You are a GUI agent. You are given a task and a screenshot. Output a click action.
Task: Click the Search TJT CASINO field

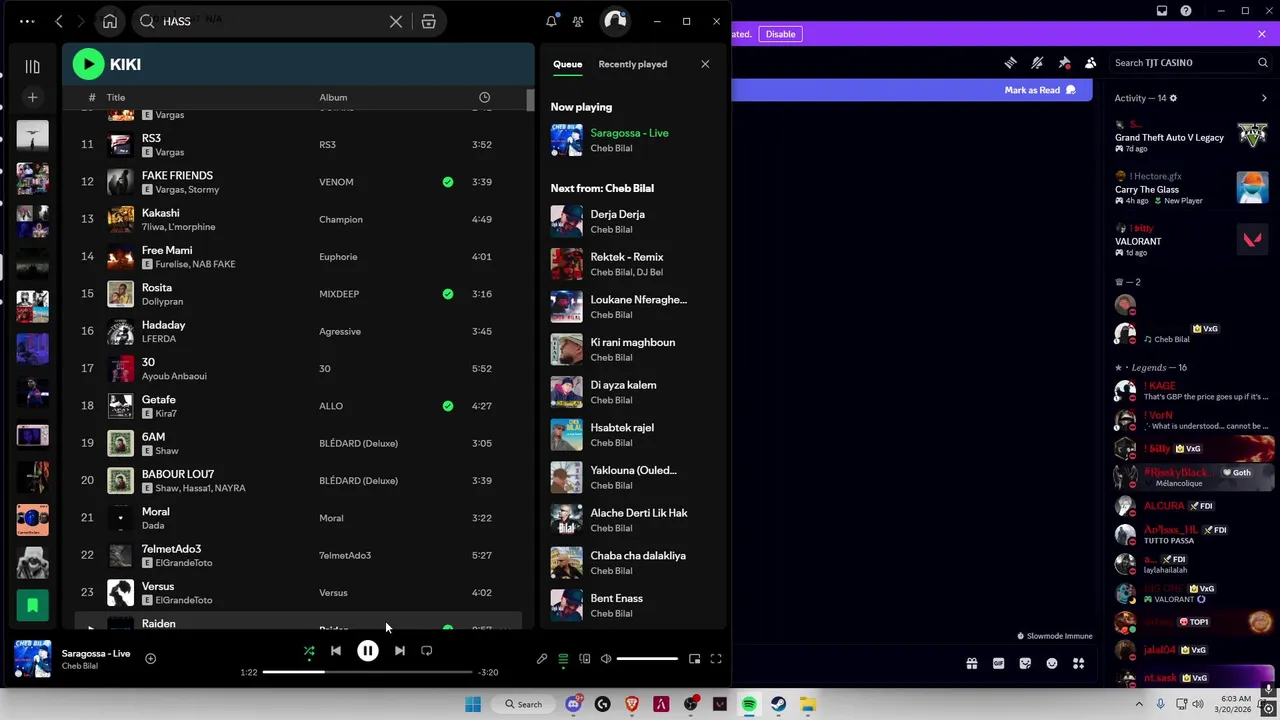[1190, 62]
